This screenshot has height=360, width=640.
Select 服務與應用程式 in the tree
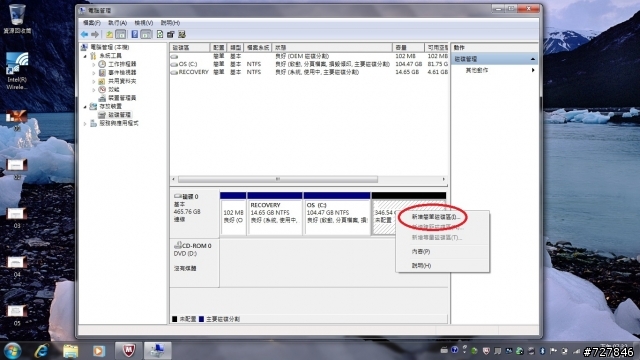pyautogui.click(x=119, y=123)
